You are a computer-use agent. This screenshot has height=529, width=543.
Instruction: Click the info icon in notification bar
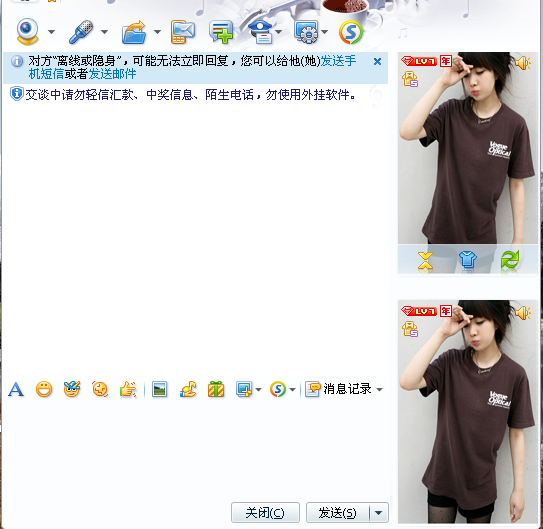[x=17, y=62]
